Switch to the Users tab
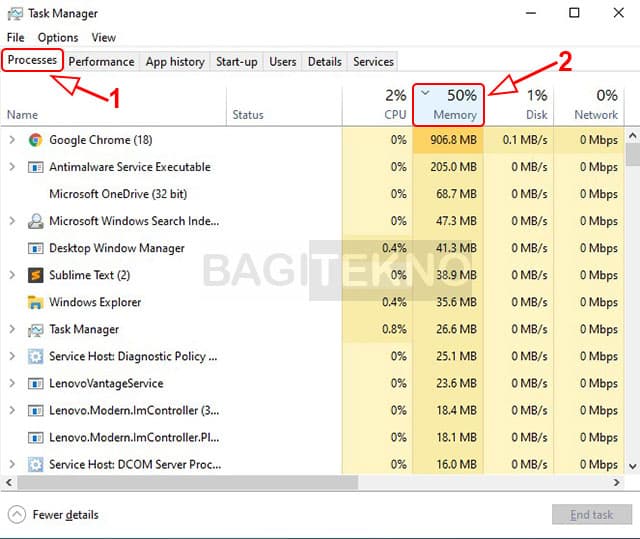Screen dimensions: 640x539 coord(282,62)
